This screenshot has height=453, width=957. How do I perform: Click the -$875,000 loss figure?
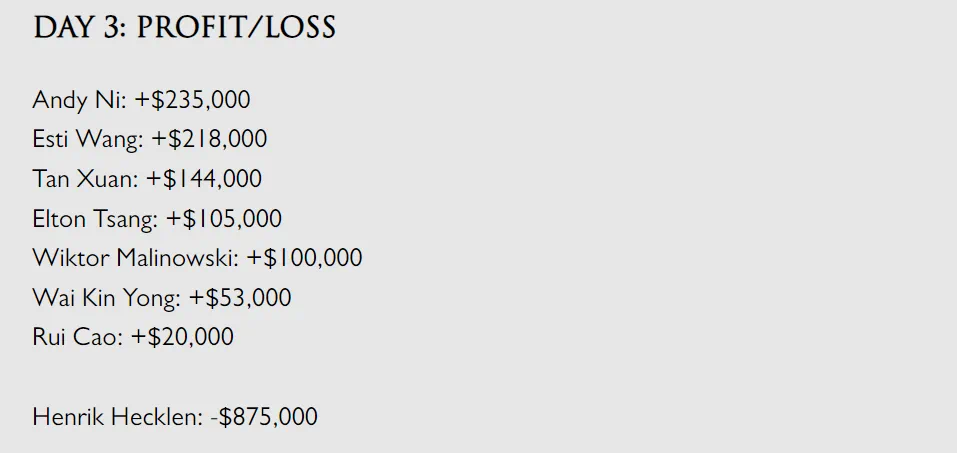pos(264,416)
